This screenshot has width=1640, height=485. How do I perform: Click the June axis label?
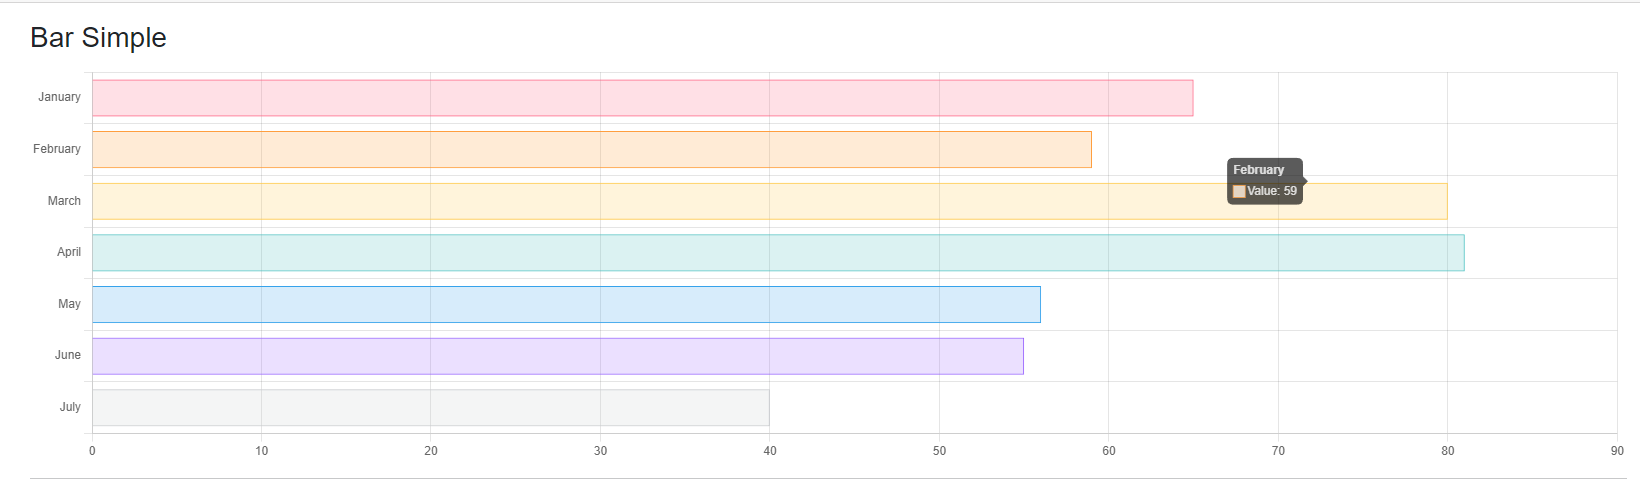68,355
